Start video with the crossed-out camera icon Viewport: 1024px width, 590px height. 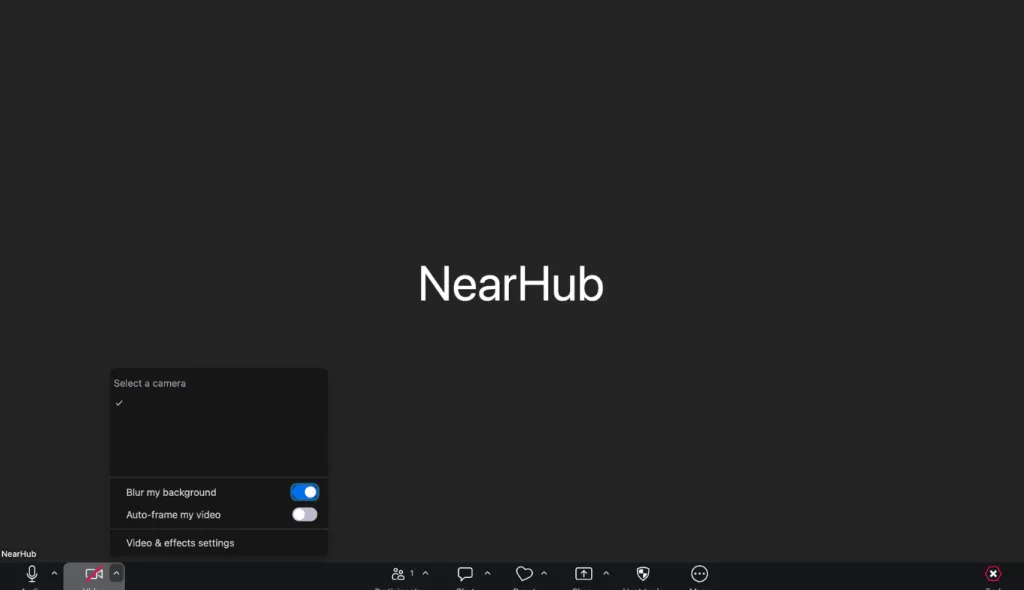pyautogui.click(x=94, y=574)
